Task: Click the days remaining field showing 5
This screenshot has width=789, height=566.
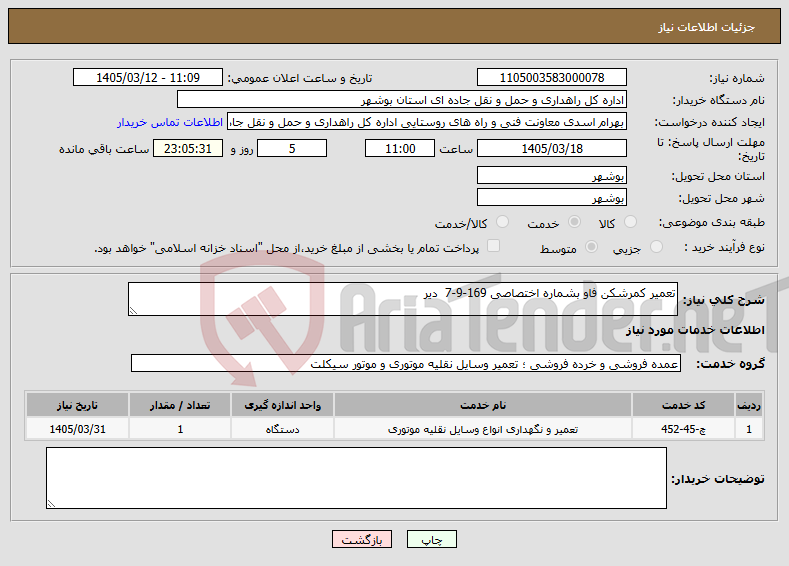Action: 292,148
